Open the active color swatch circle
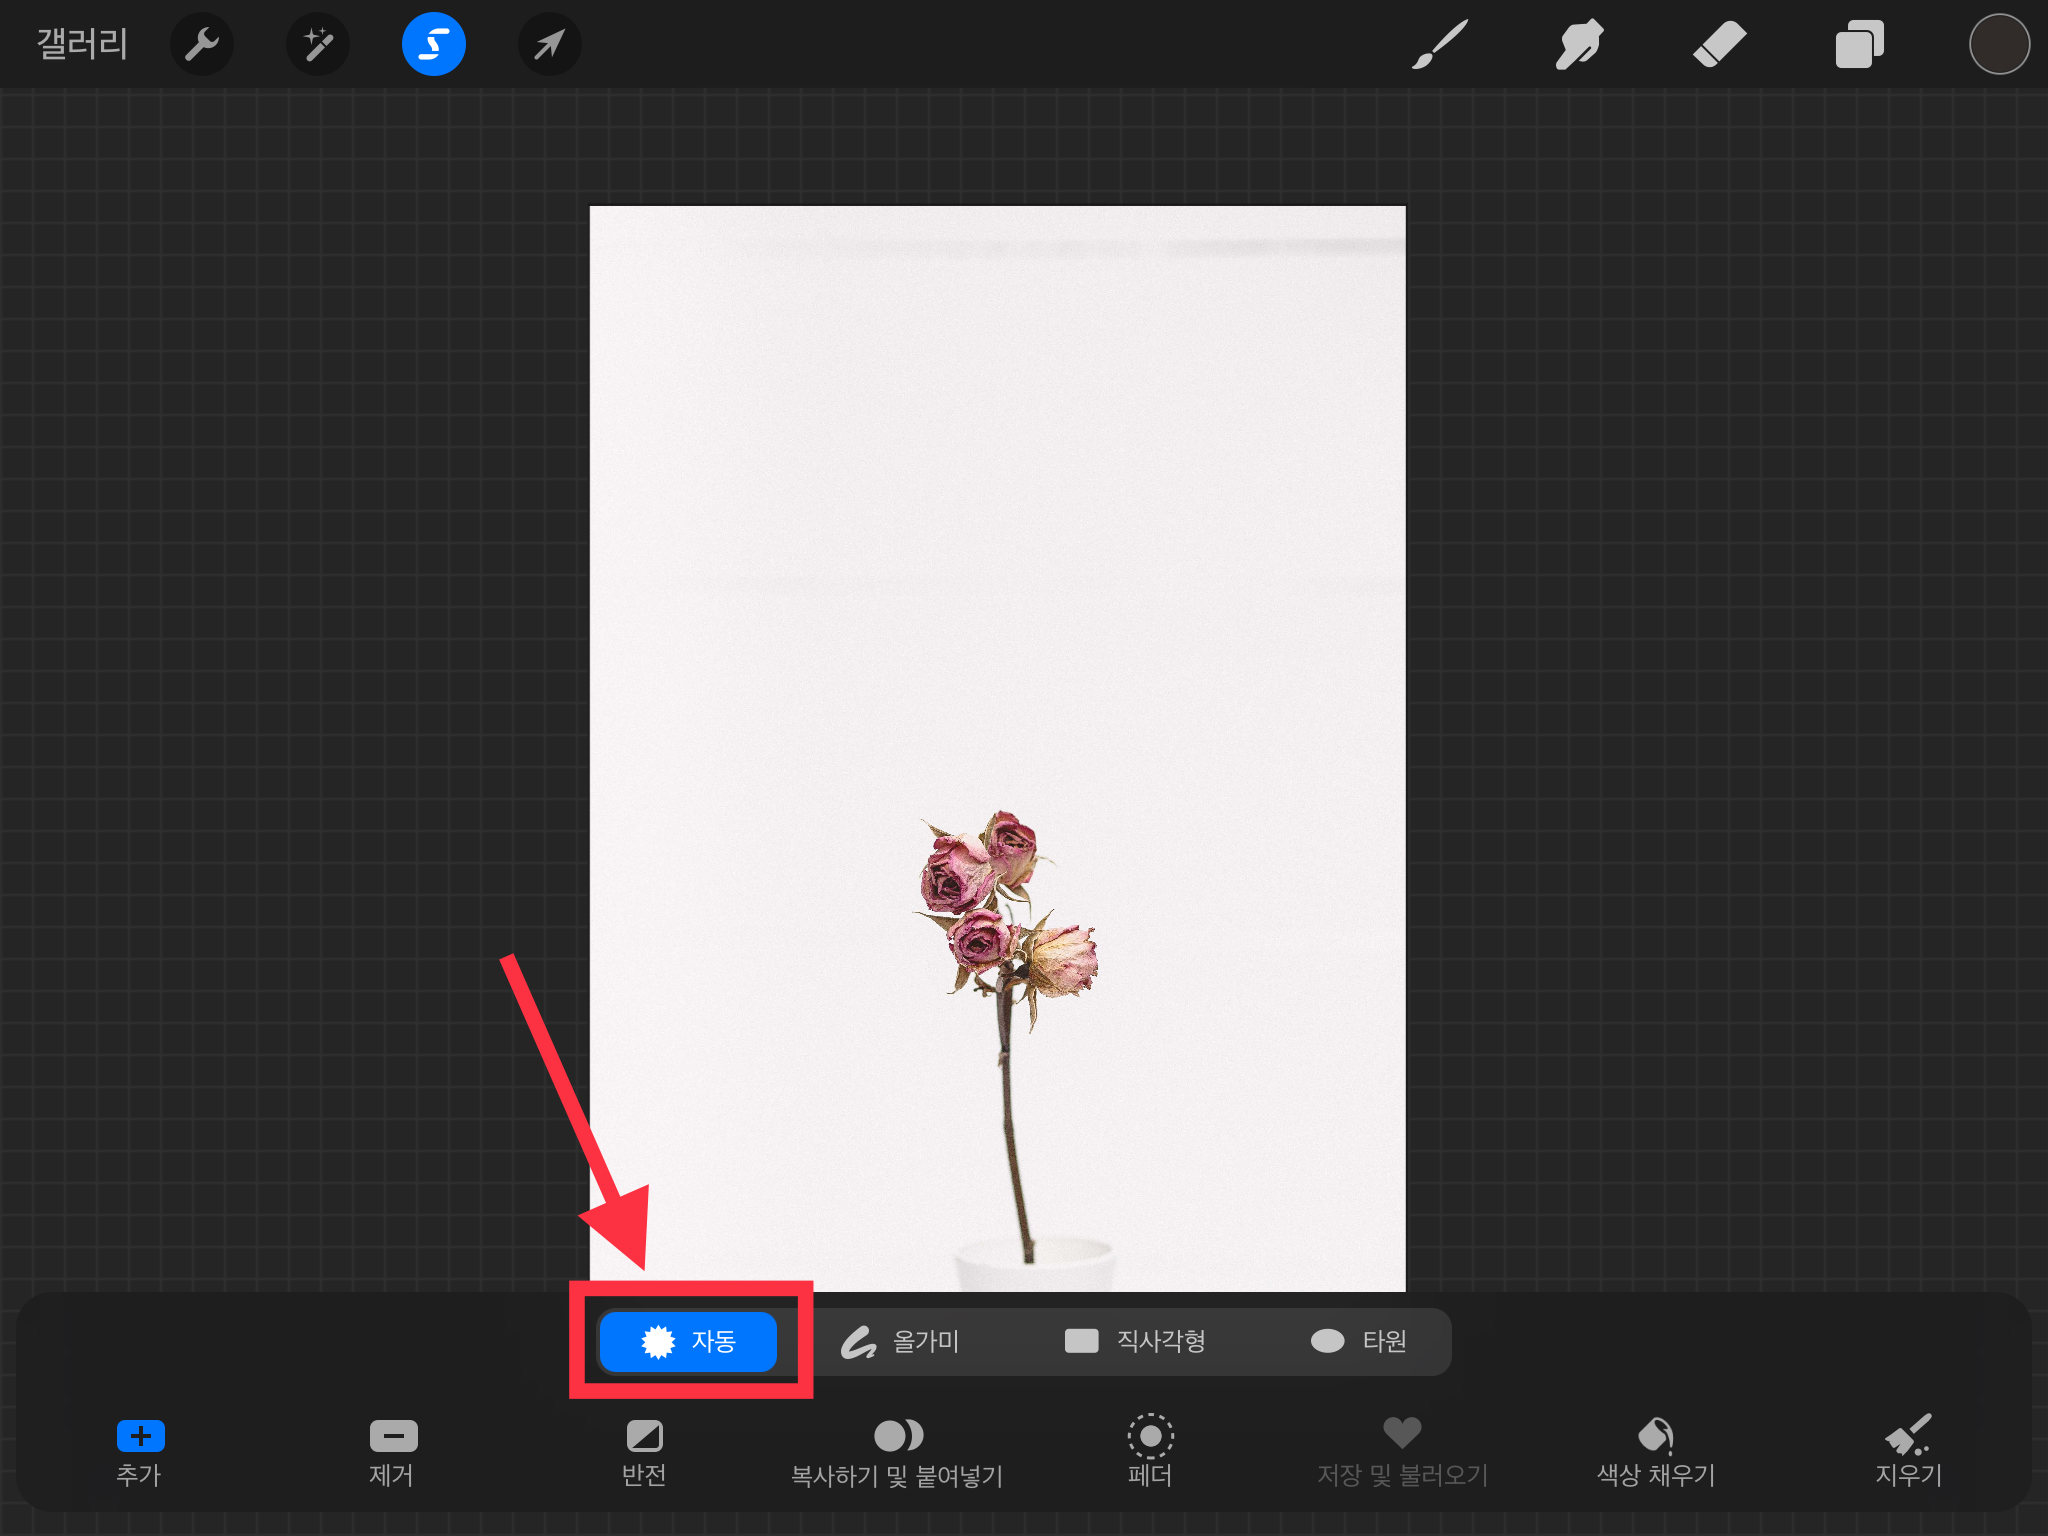Screen dimensions: 2048x1536 (1998, 44)
